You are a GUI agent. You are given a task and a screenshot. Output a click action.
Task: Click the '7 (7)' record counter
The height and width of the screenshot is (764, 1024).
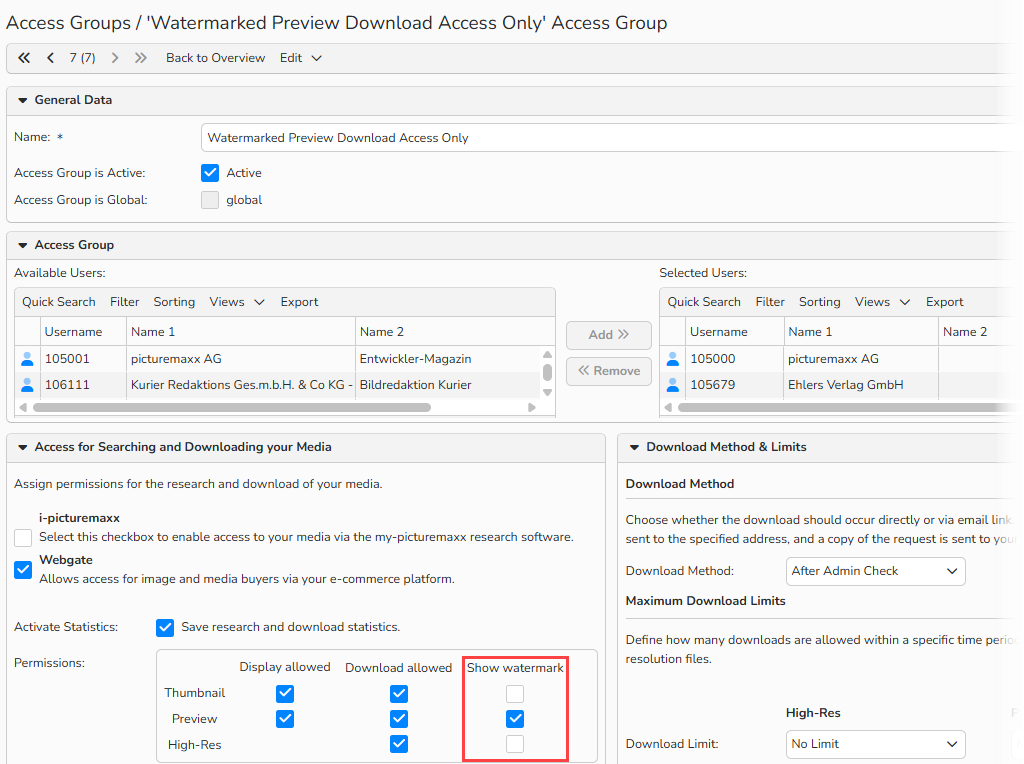pyautogui.click(x=82, y=58)
